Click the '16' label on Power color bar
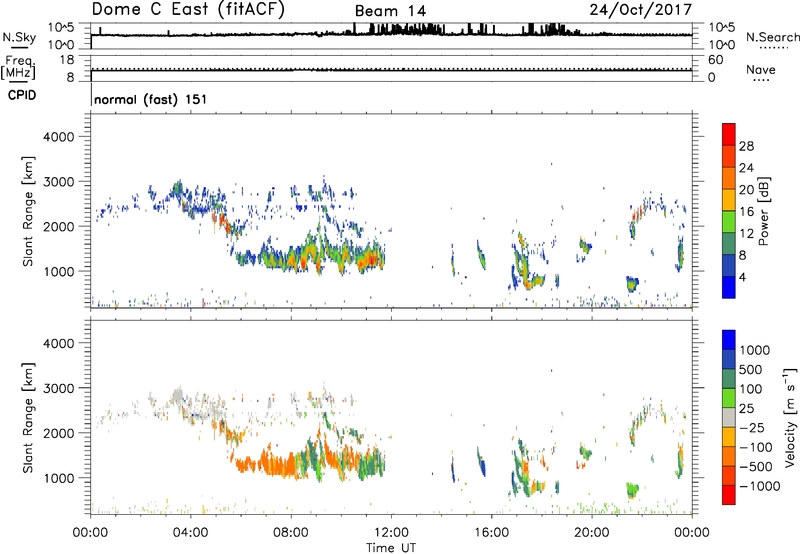800x554 pixels. click(746, 212)
